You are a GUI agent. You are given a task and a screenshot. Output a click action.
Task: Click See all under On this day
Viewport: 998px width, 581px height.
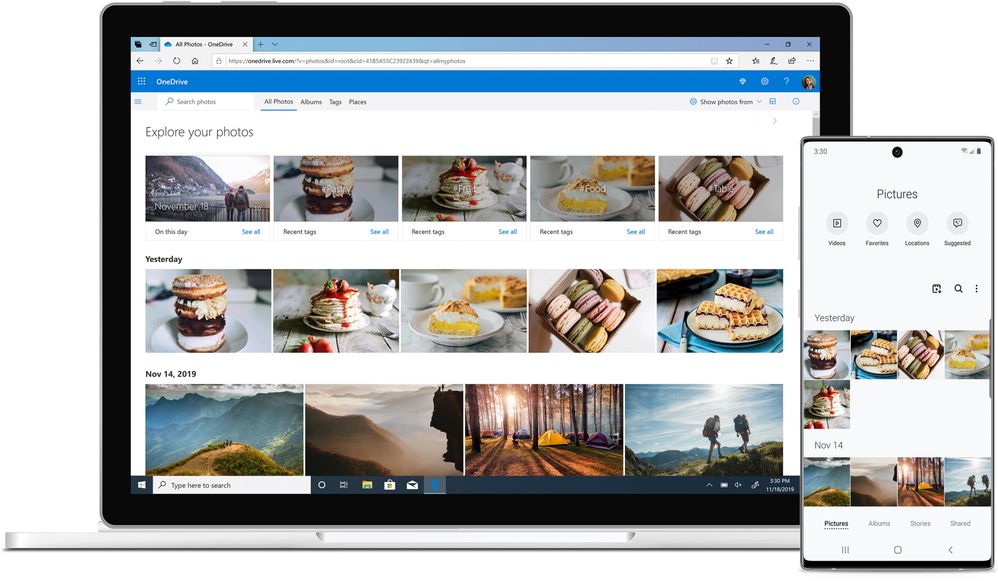(x=251, y=232)
